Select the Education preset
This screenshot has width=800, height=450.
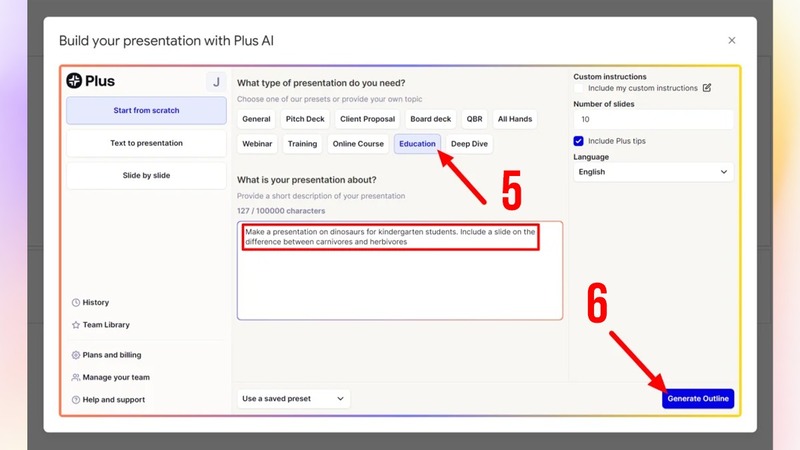(417, 144)
